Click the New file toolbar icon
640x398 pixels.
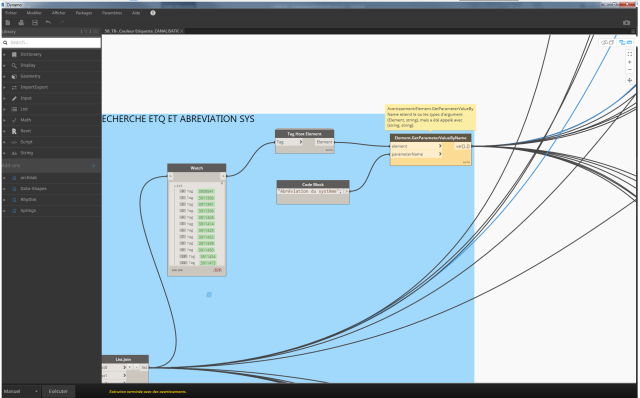coord(8,23)
